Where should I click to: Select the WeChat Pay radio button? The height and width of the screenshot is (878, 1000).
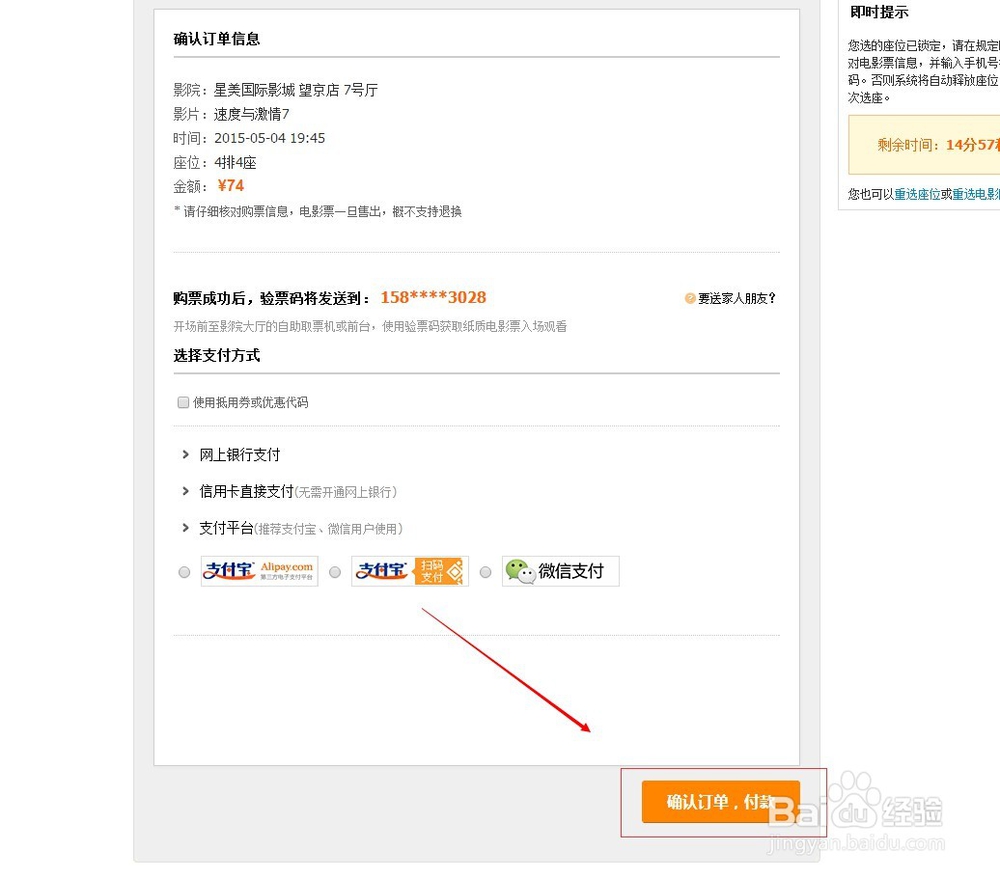[x=485, y=572]
